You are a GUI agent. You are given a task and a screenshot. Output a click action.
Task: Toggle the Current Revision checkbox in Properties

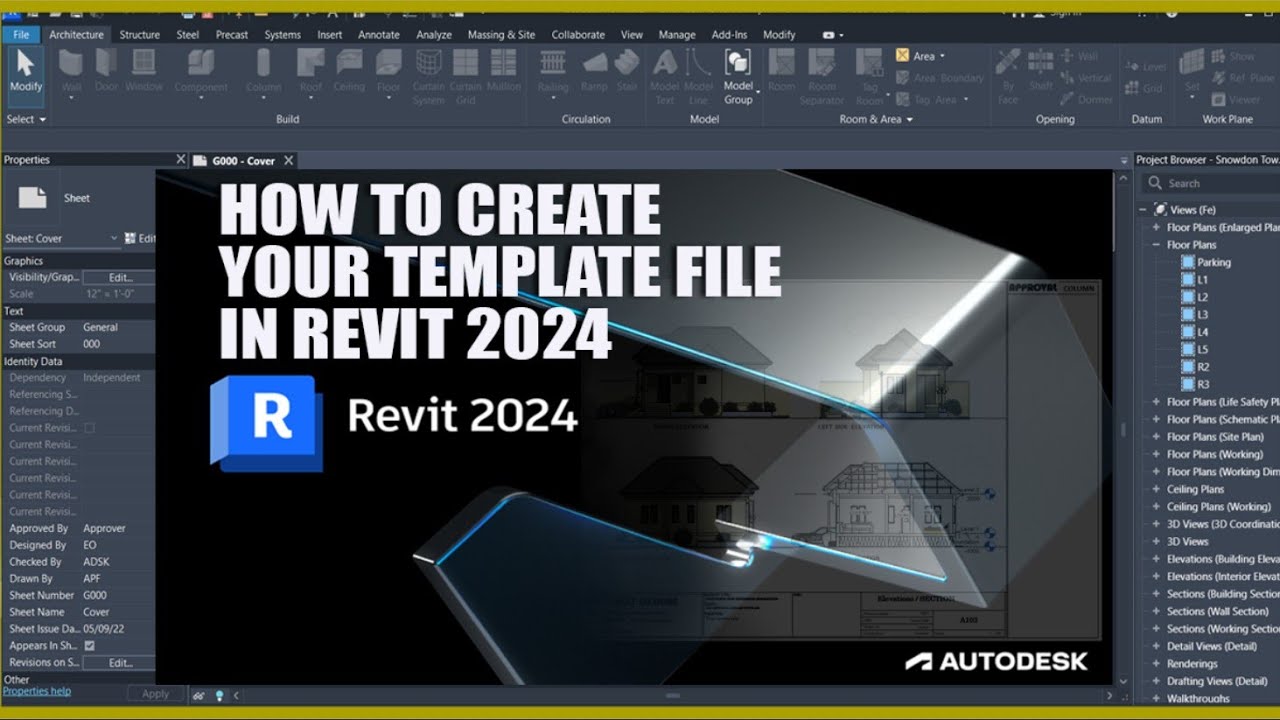tap(90, 428)
